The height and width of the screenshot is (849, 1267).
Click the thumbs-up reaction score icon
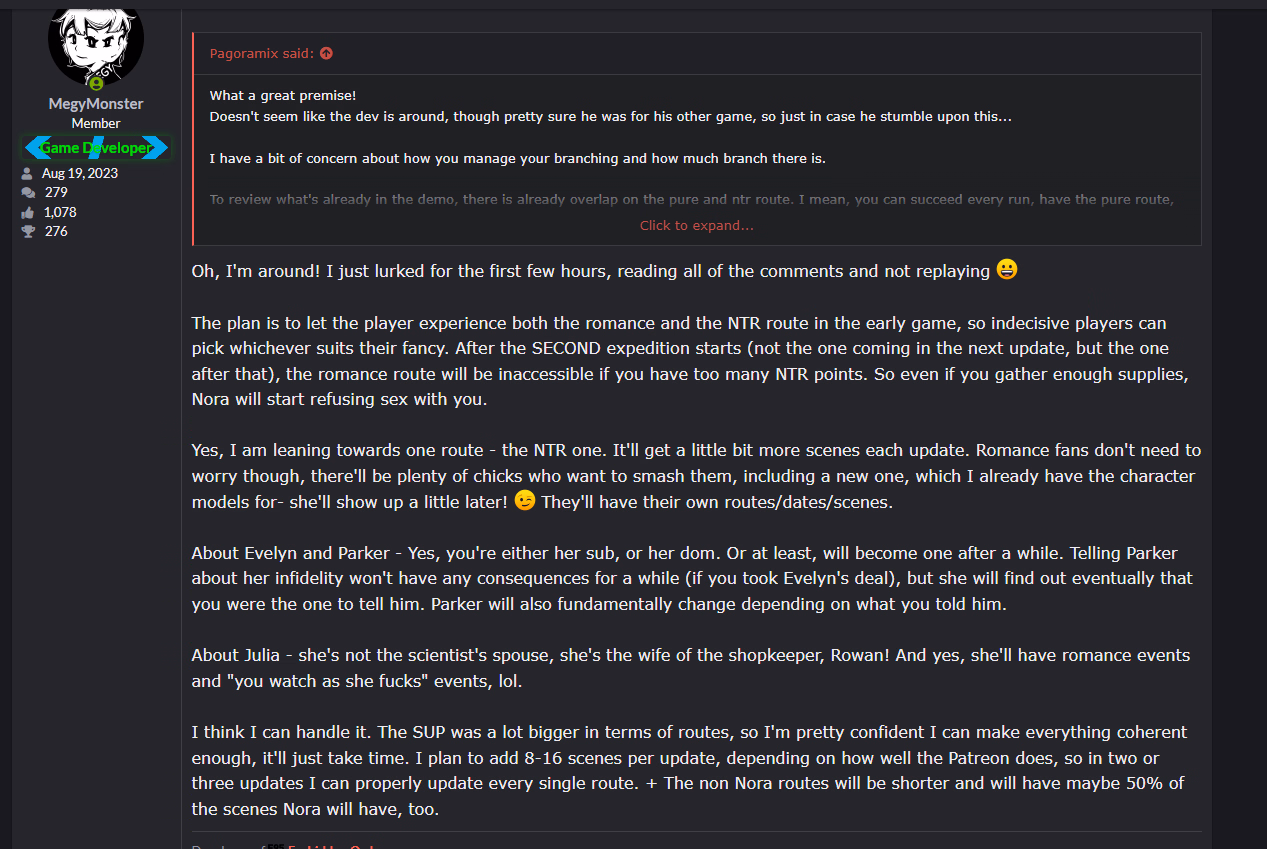point(28,212)
